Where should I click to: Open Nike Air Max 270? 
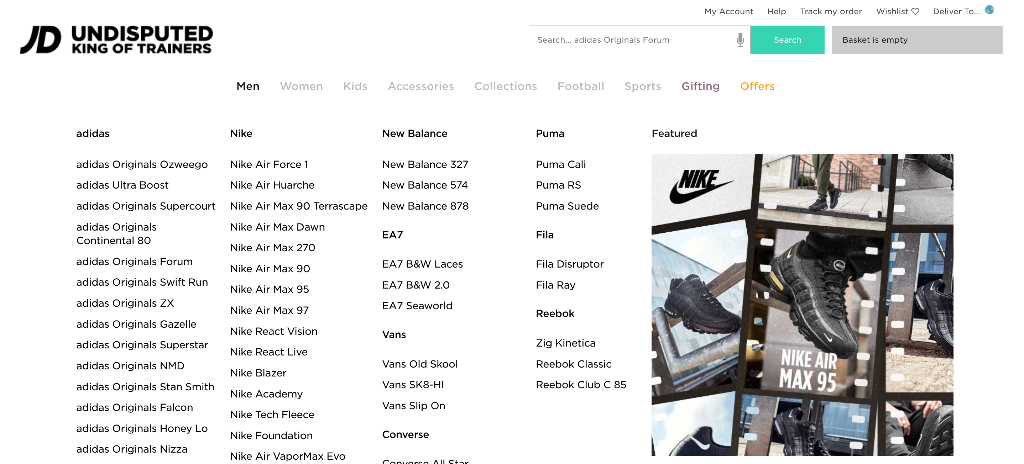click(x=272, y=248)
